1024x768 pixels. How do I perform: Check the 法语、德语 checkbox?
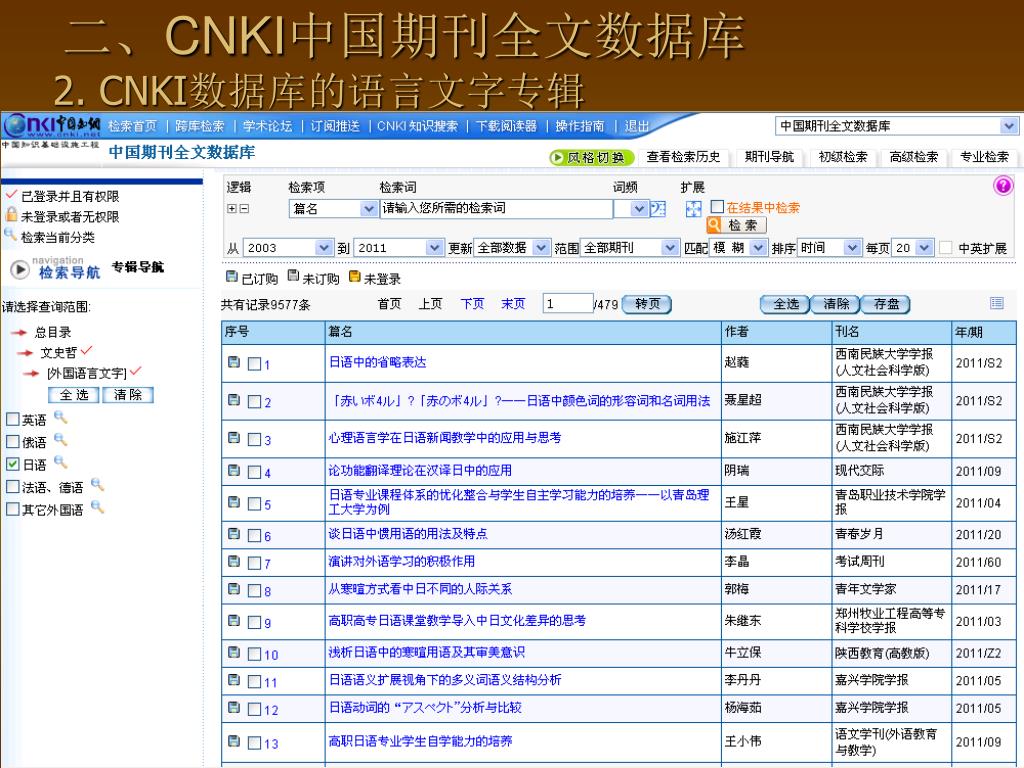(x=12, y=487)
